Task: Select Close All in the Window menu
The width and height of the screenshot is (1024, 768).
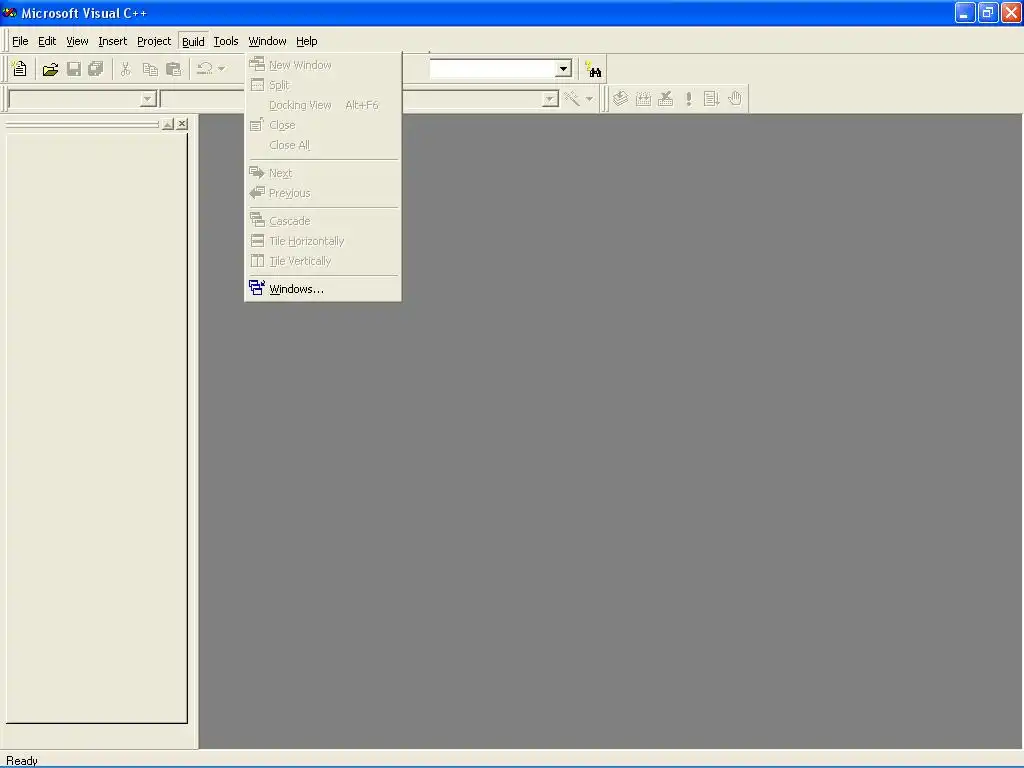Action: [x=323, y=145]
